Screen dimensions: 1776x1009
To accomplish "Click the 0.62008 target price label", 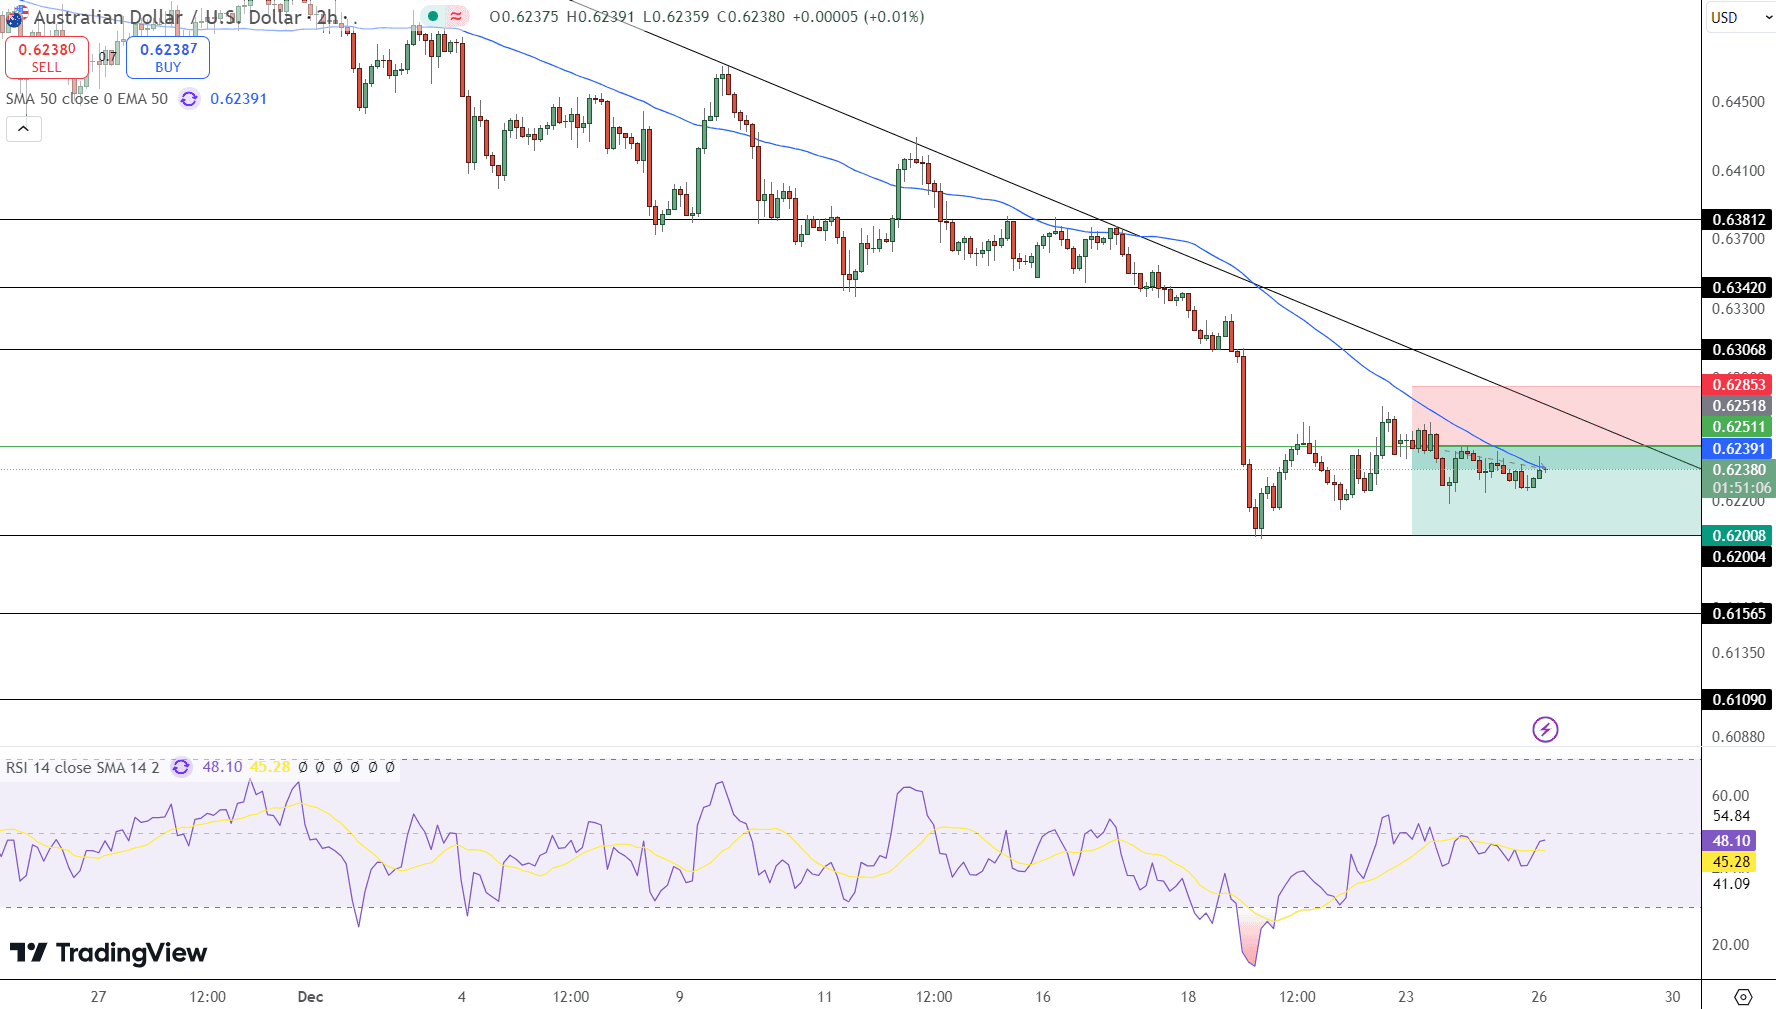I will click(1738, 536).
